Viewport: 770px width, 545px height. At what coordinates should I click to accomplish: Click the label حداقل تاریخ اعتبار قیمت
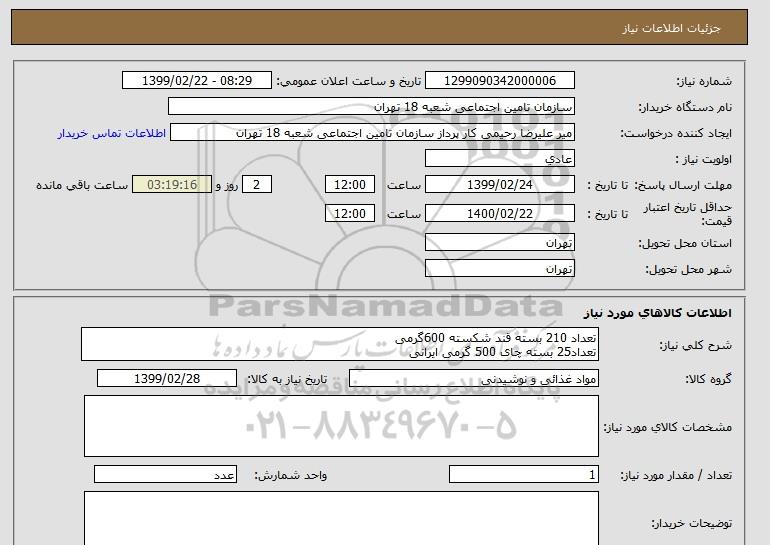[x=688, y=214]
